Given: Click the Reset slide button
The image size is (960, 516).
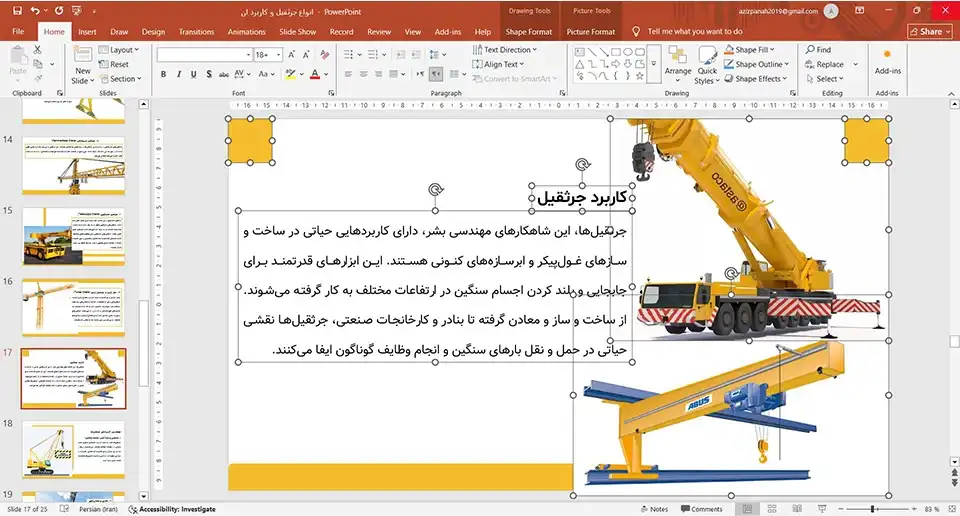Looking at the screenshot, I should pos(114,64).
